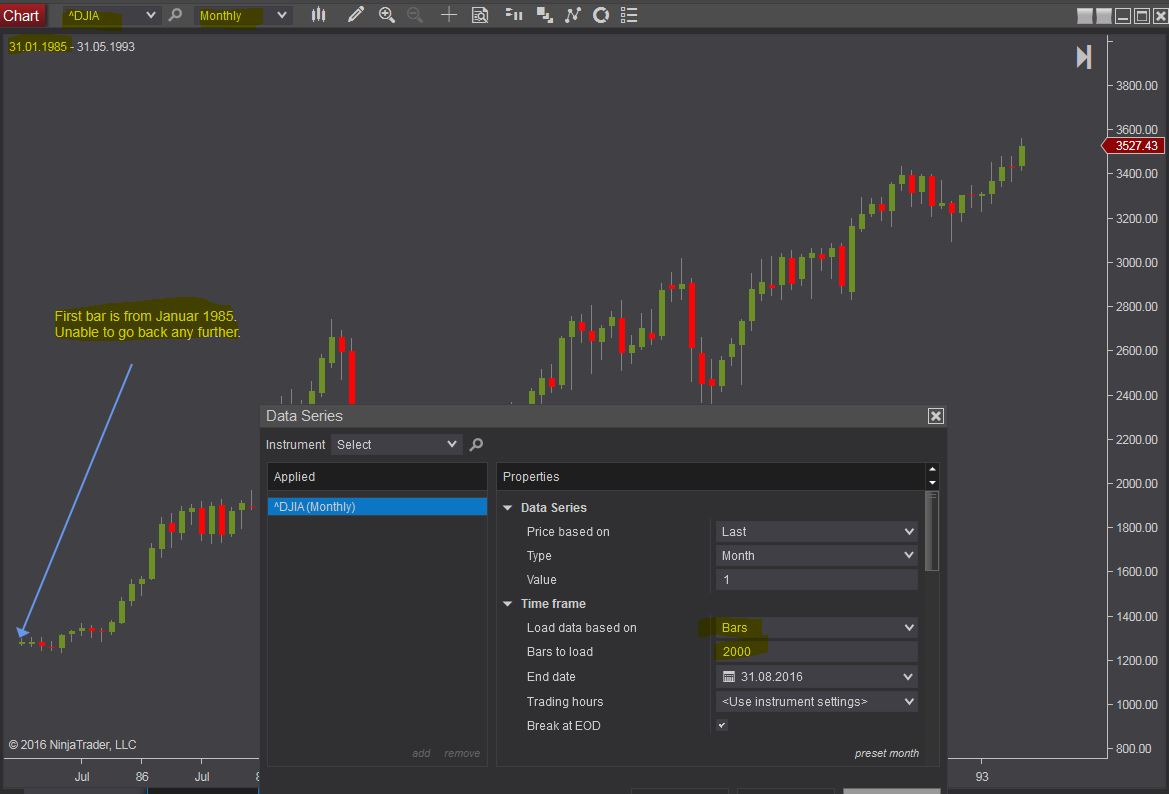Click the Bars to load field

point(816,652)
